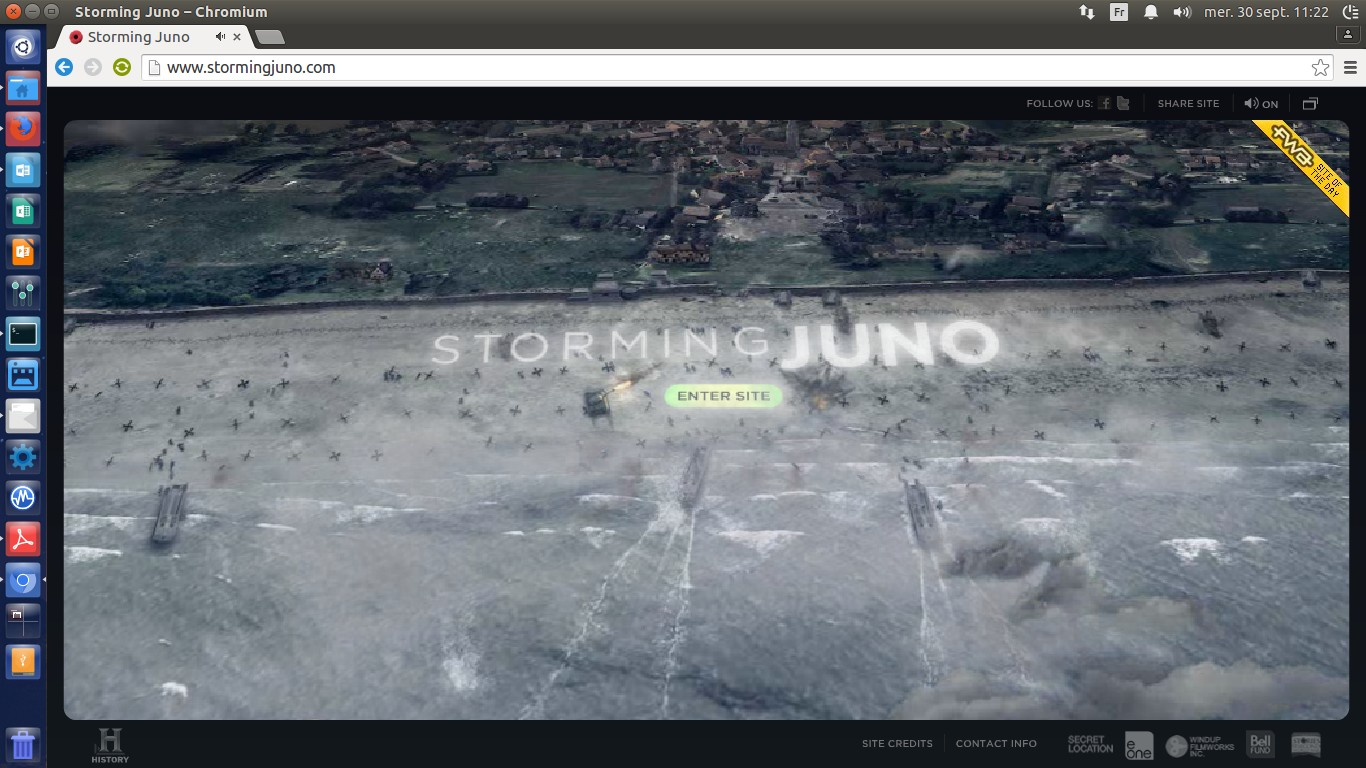
Task: Click the Chromium user profile icon
Action: [x=1348, y=34]
